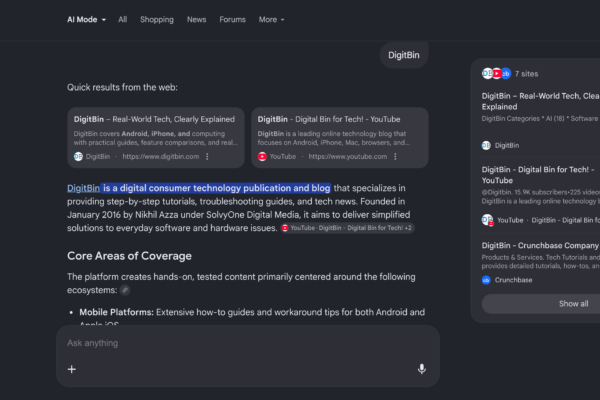The image size is (600, 400).
Task: Switch to the Shopping tab
Action: tap(157, 20)
